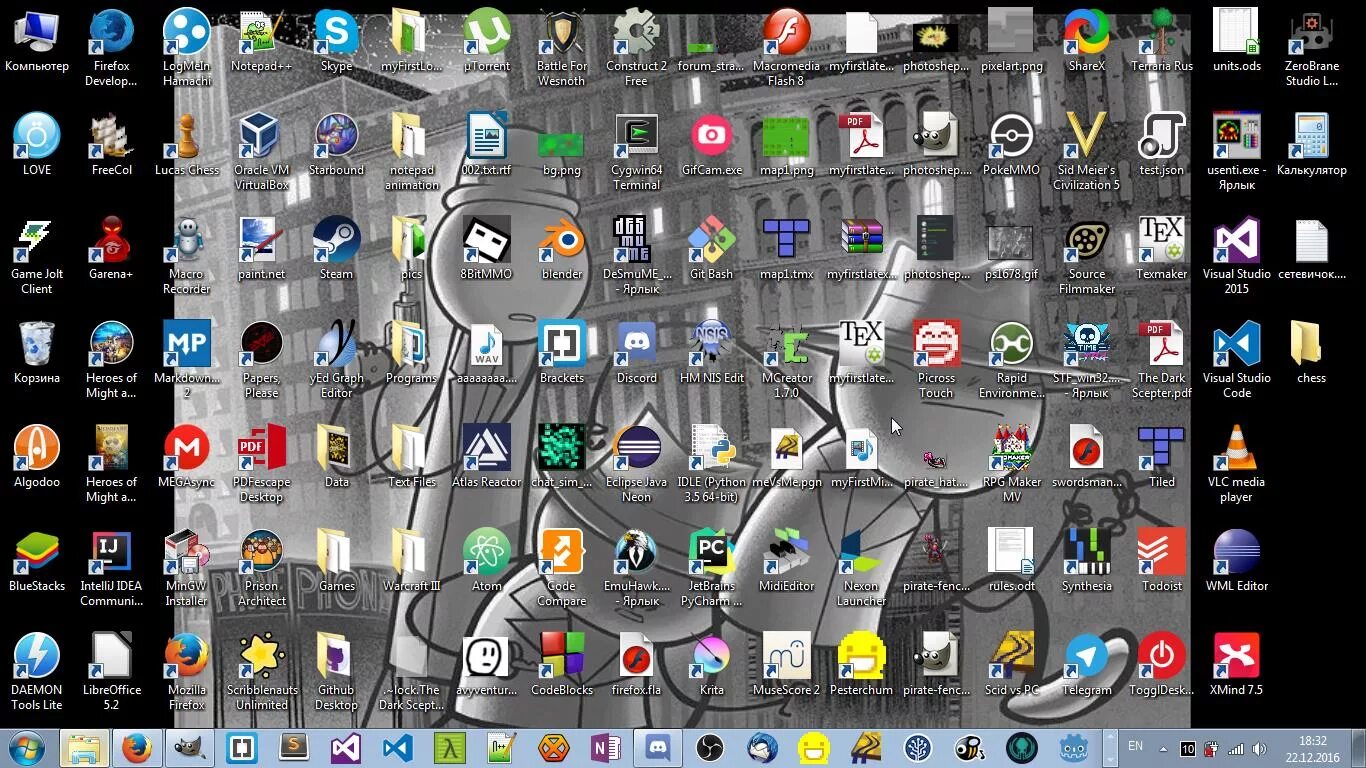
Task: Launch Krita desktop shortcut
Action: (x=712, y=666)
